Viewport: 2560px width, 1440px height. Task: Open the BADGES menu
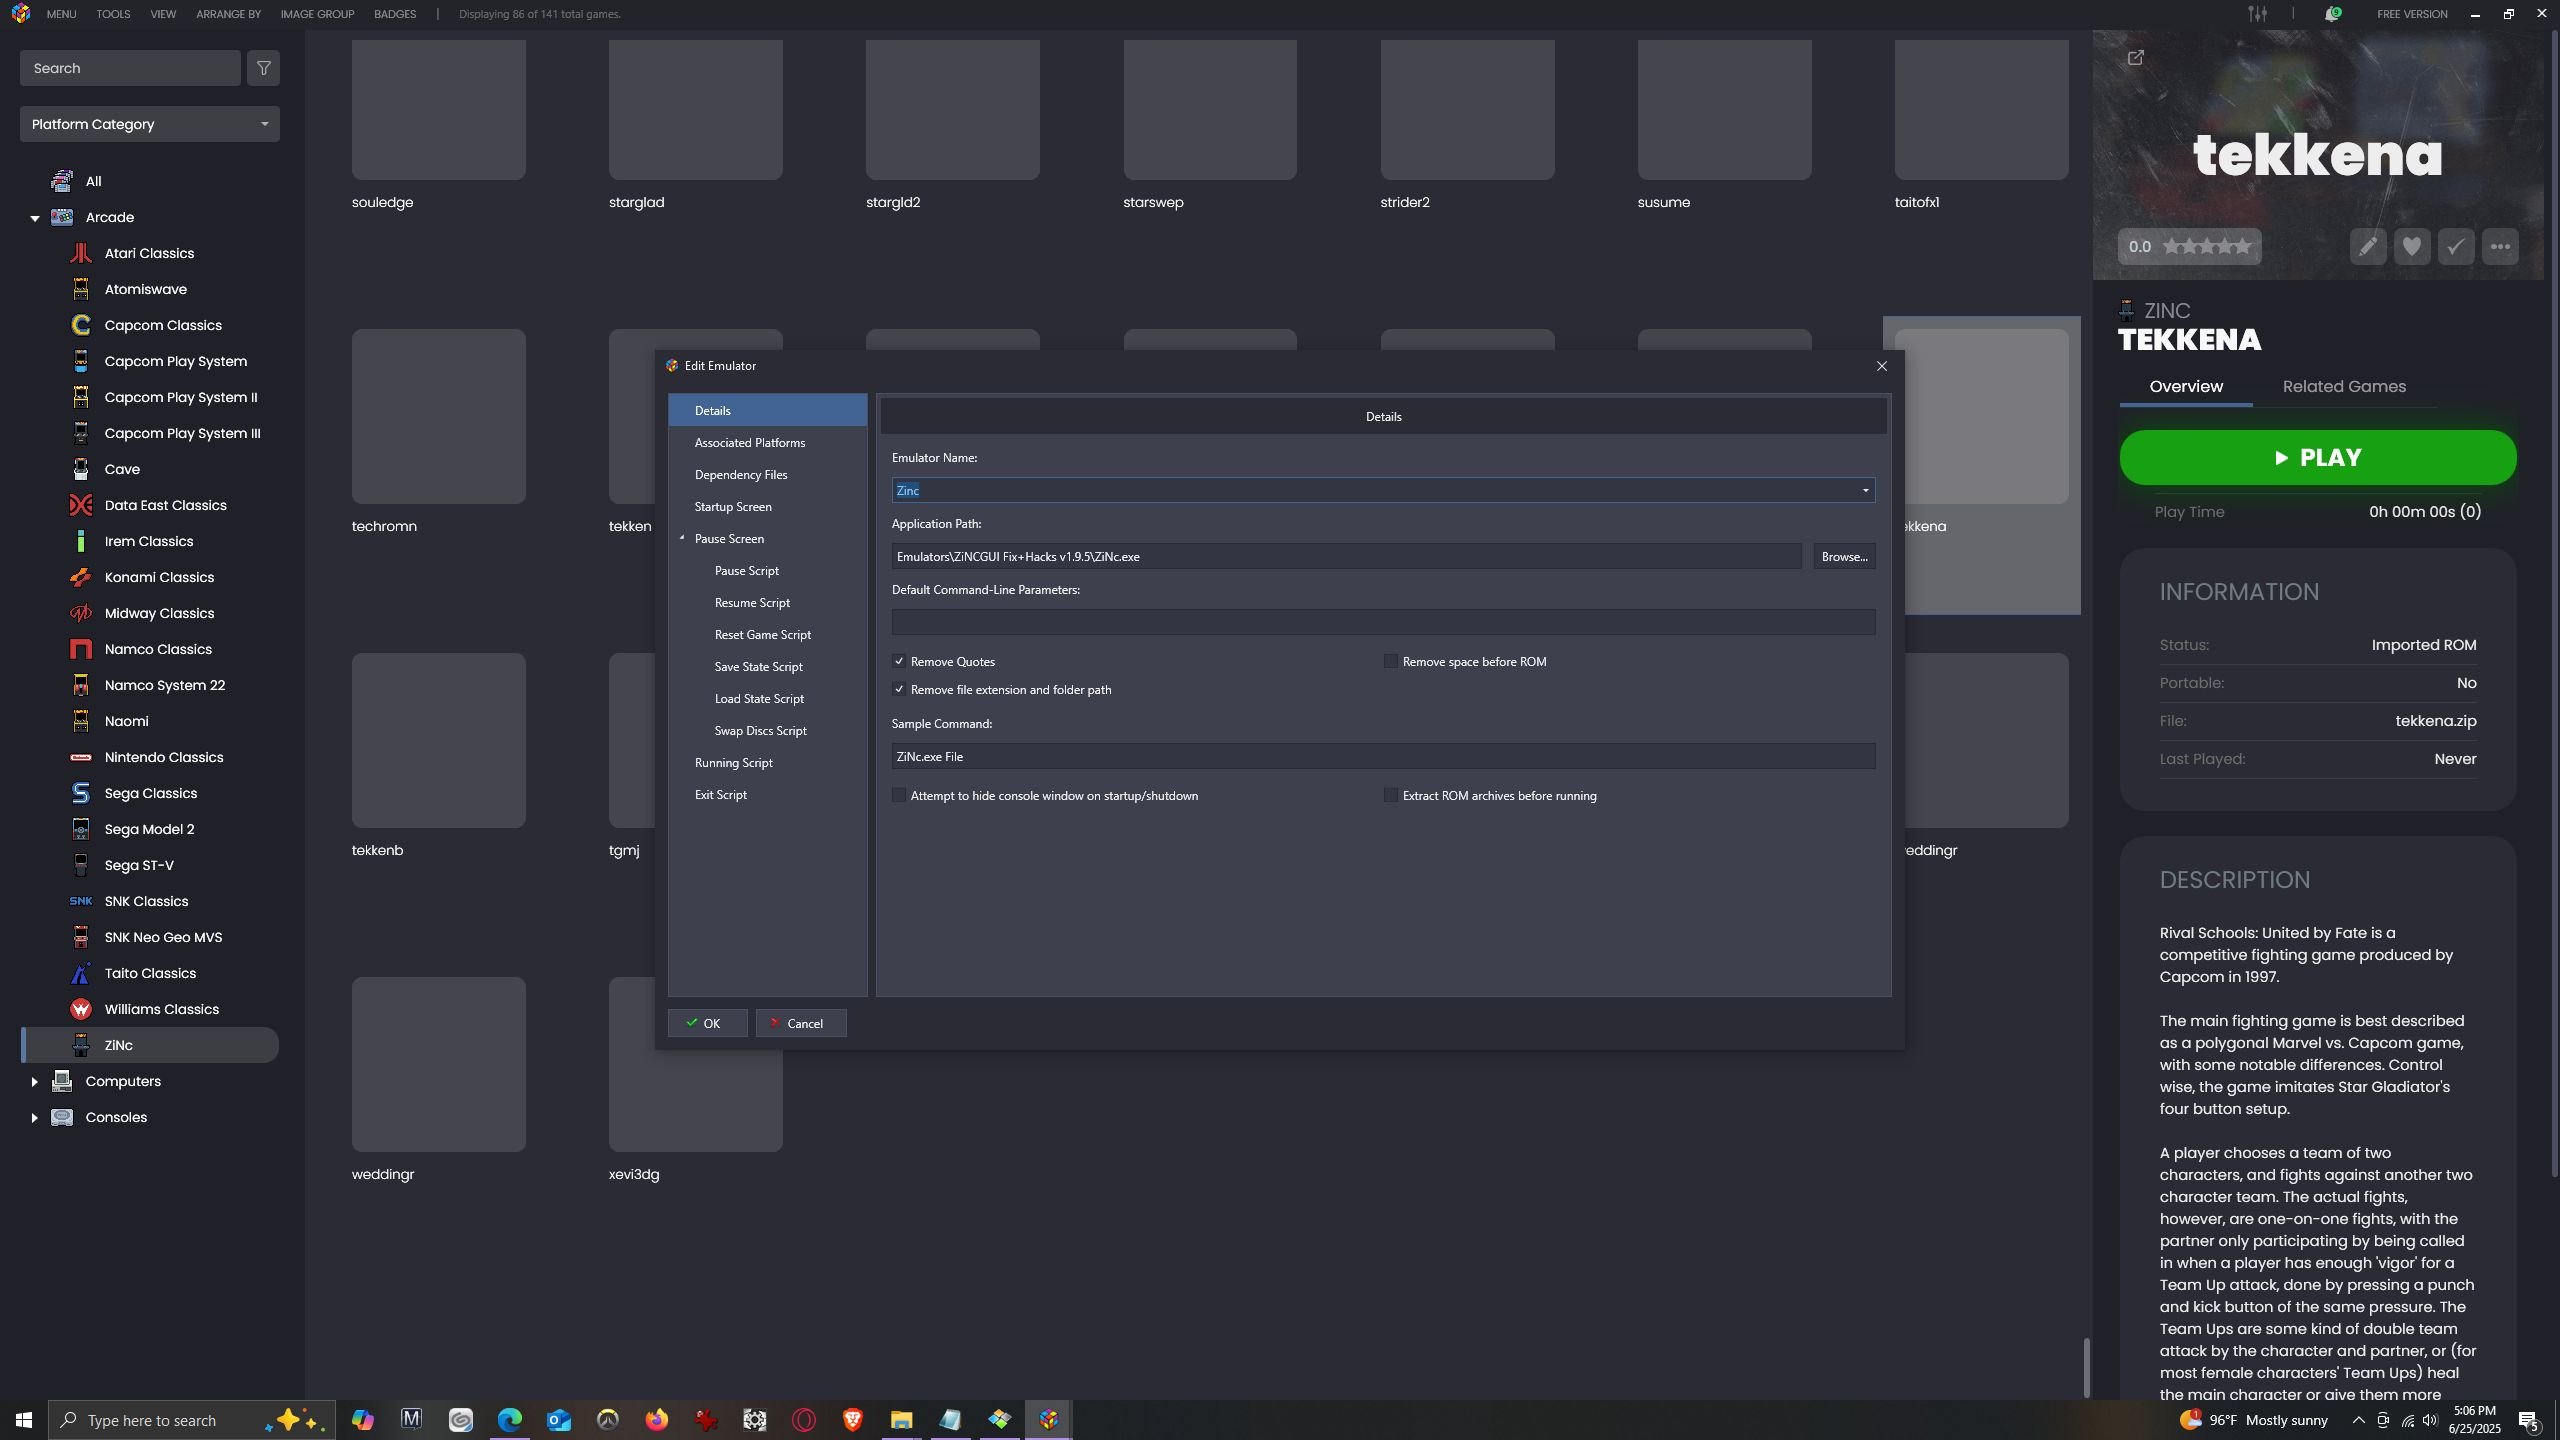pyautogui.click(x=395, y=14)
